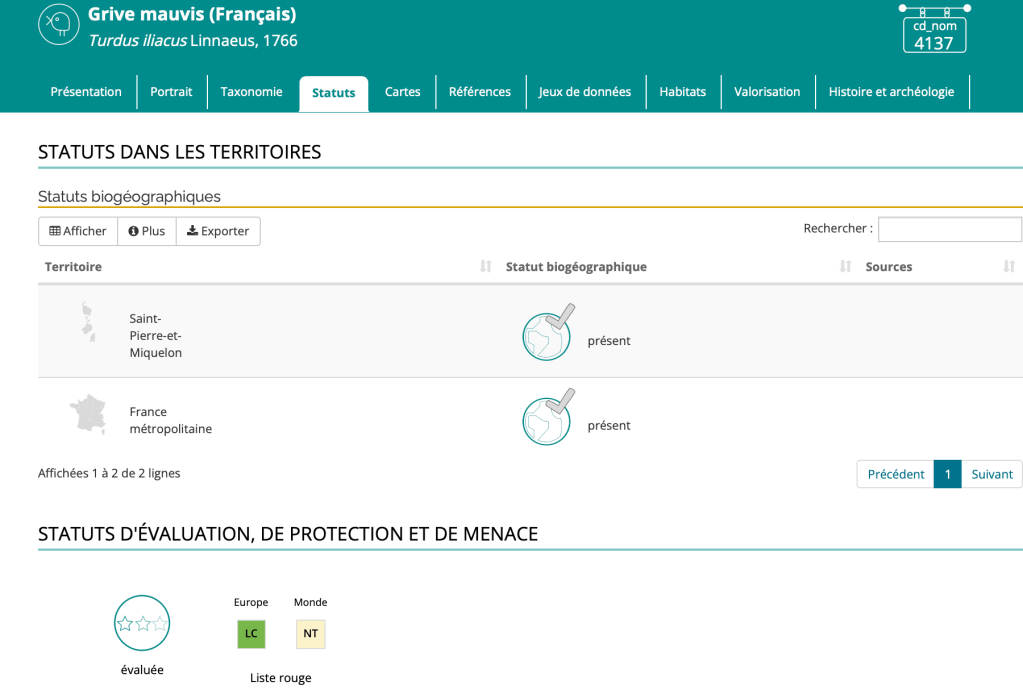The width and height of the screenshot is (1023, 698).
Task: Open the Cartes tab
Action: [x=402, y=92]
